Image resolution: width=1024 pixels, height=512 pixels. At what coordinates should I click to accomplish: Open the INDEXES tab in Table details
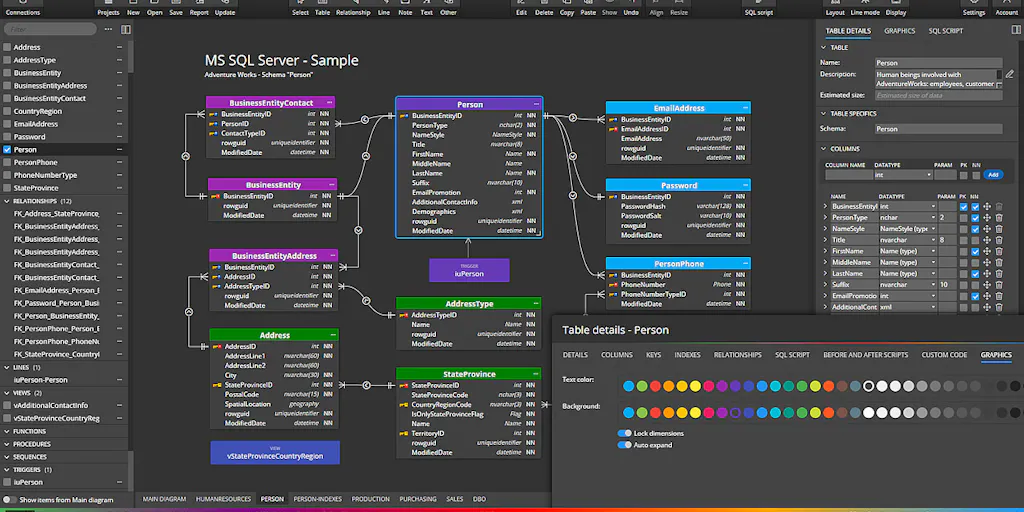687,355
